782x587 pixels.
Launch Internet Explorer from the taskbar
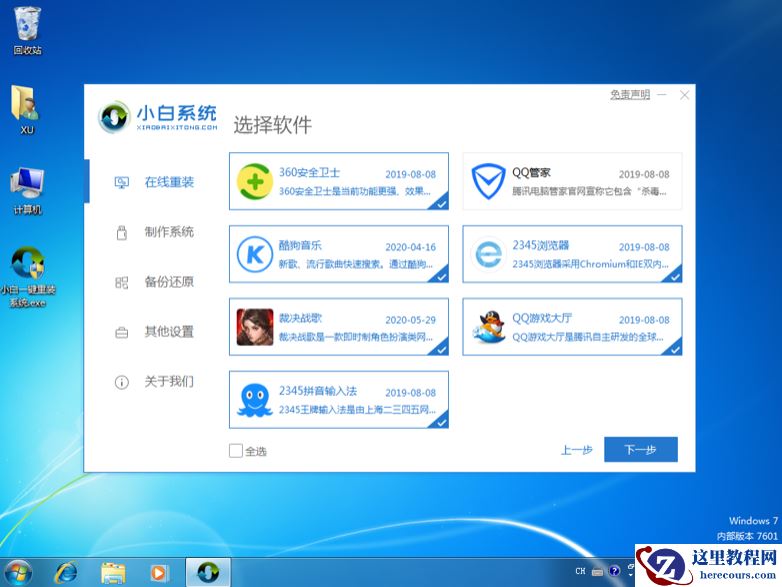click(65, 573)
